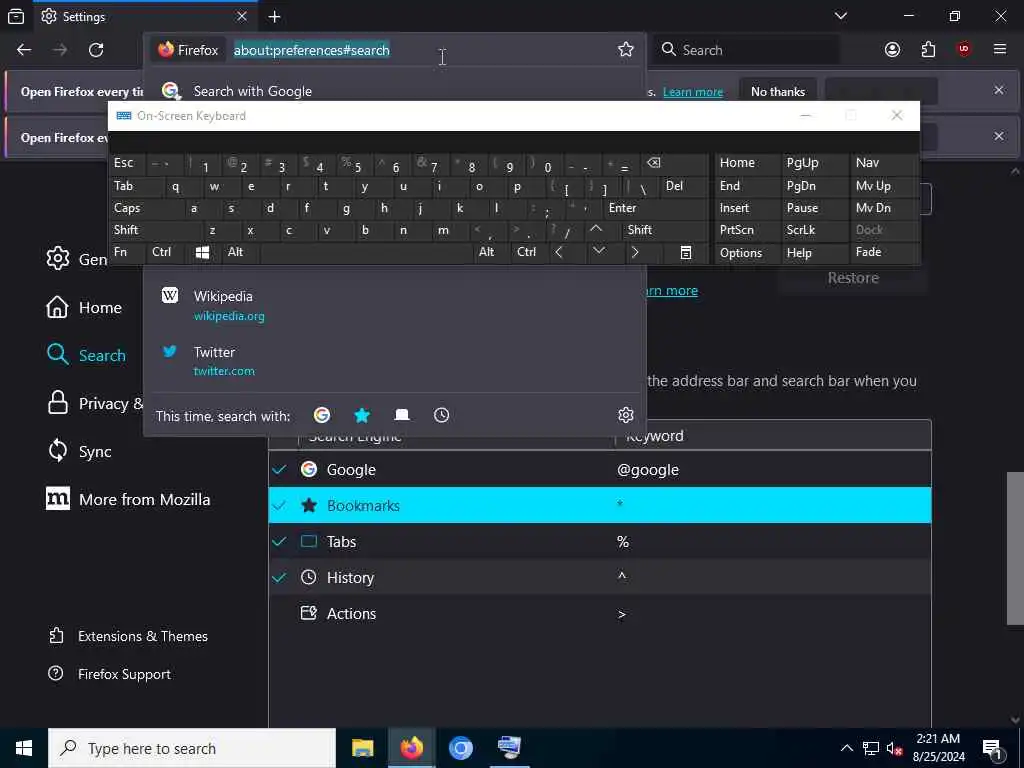Open a new tab with the plus button
Screen dimensions: 1024x768
pos(274,16)
